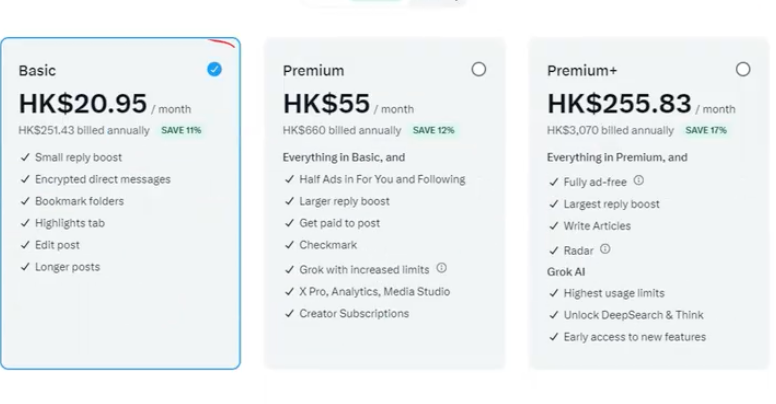Choose the Premium plan radio button
This screenshot has height=404, width=776.
[x=479, y=69]
